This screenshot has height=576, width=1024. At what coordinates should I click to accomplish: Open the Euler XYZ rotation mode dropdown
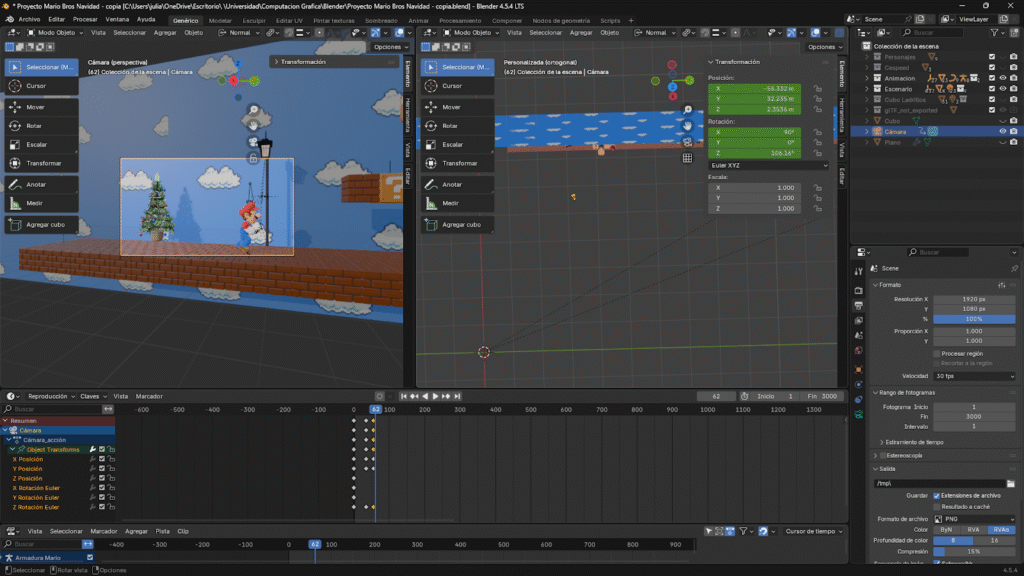point(768,165)
